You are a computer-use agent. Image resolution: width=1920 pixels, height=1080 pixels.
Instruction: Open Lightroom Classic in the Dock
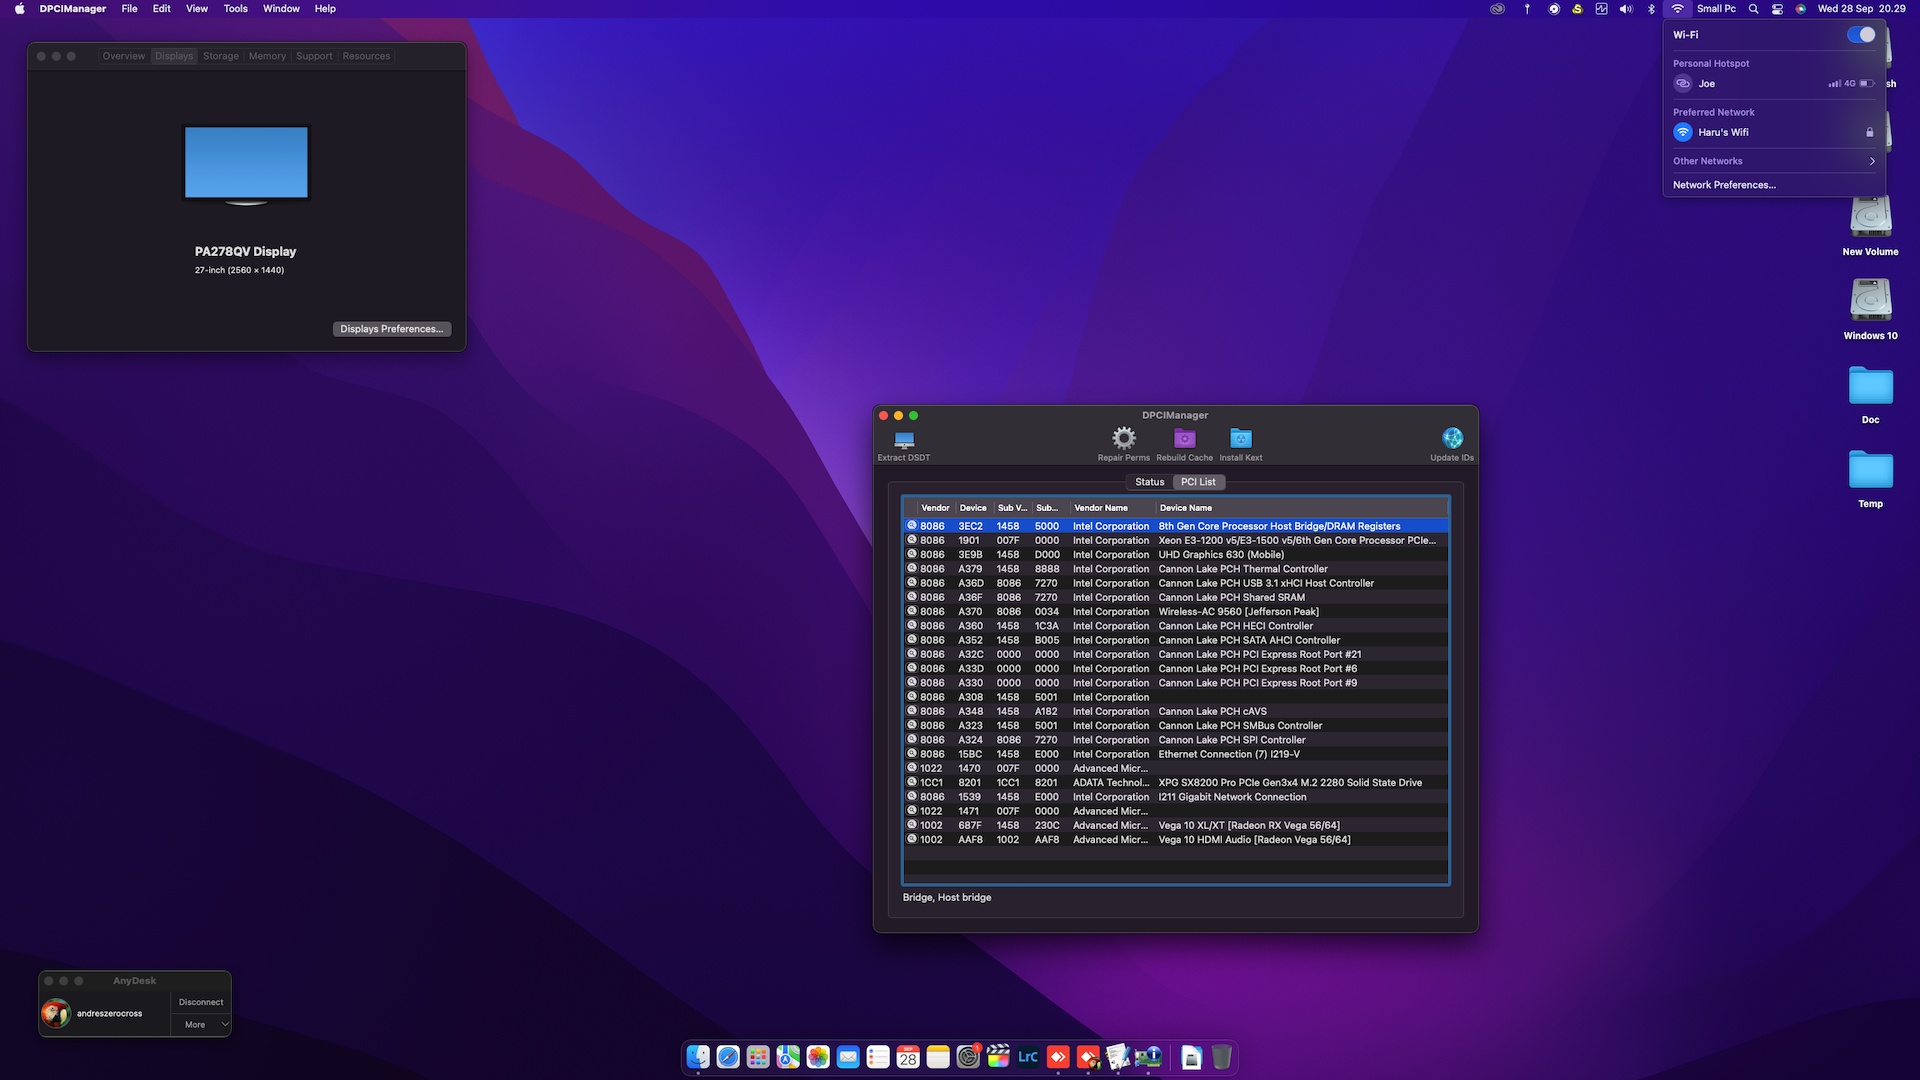[x=1028, y=1057]
